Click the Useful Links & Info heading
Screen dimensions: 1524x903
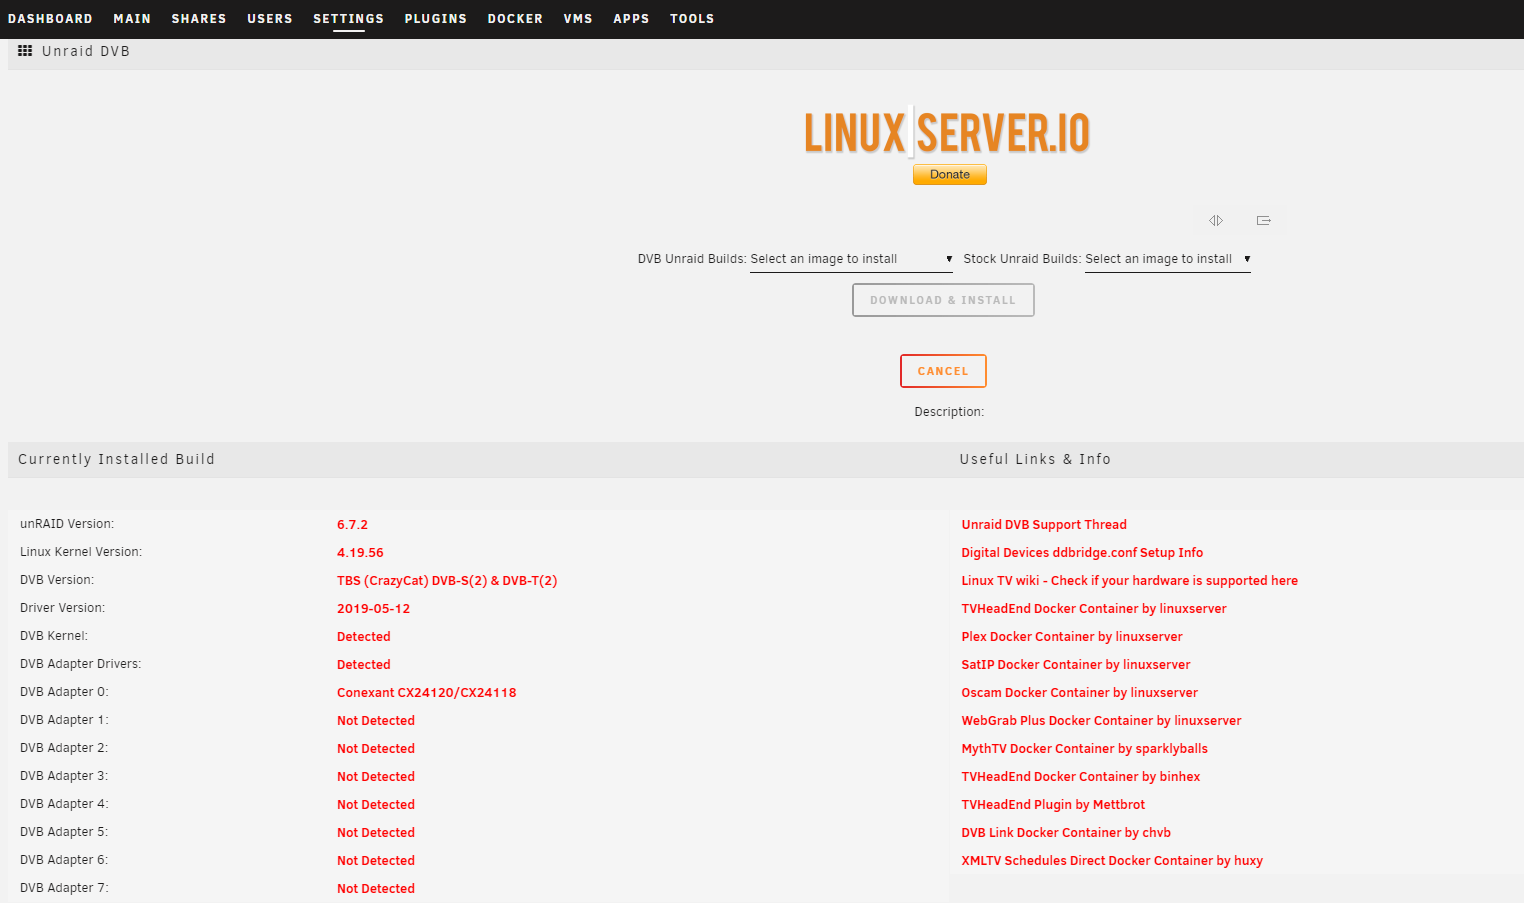pyautogui.click(x=1035, y=459)
